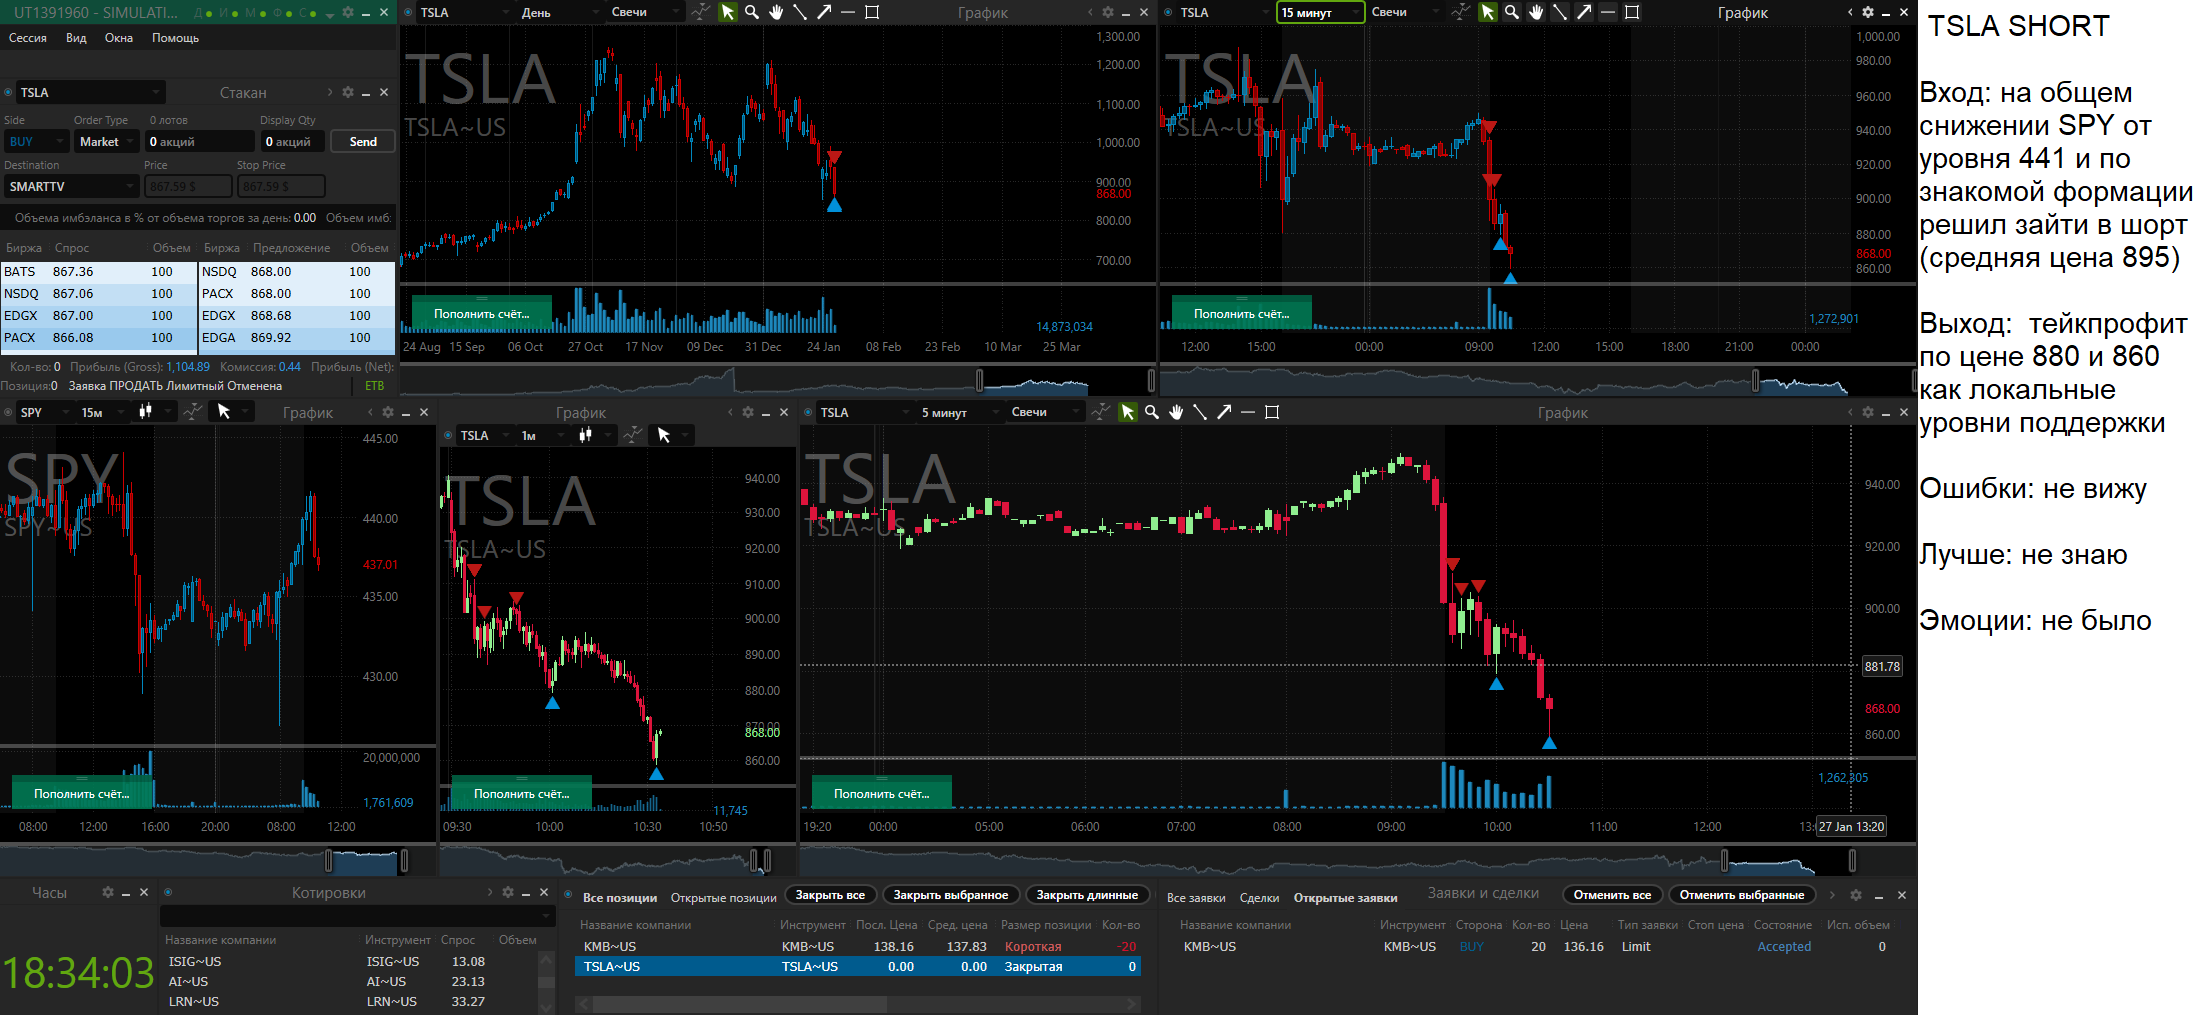This screenshot has width=2202, height=1018.
Task: Toggle the link indicator of the SPY chart
Action: 8,412
